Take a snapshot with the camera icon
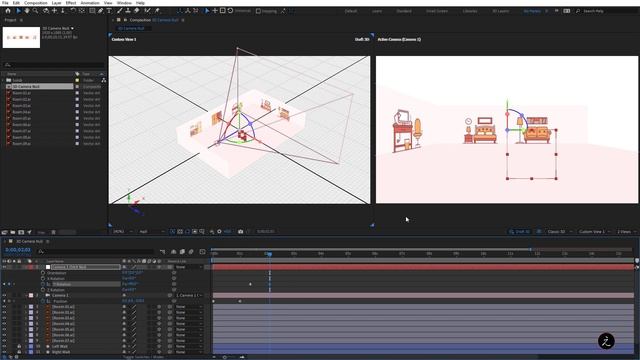This screenshot has height=360, width=640. coord(240,231)
